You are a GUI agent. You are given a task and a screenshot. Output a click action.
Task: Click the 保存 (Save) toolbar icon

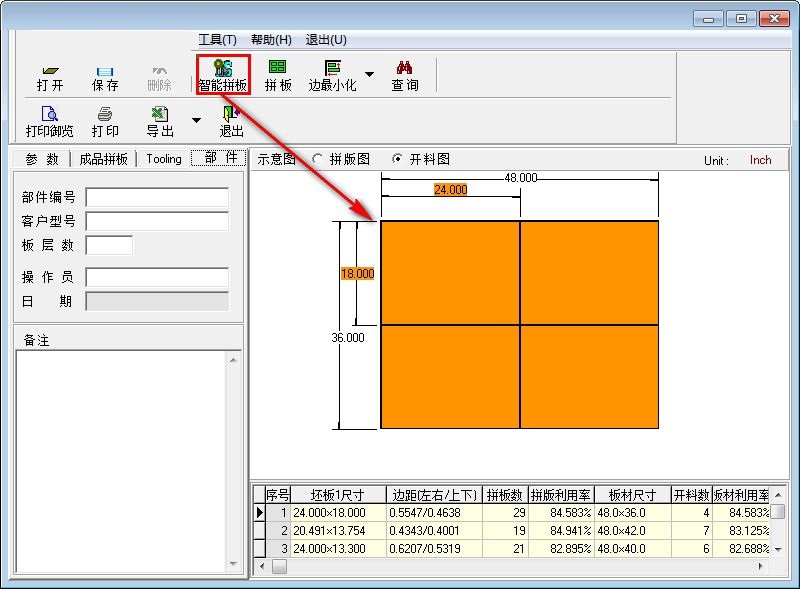point(105,79)
